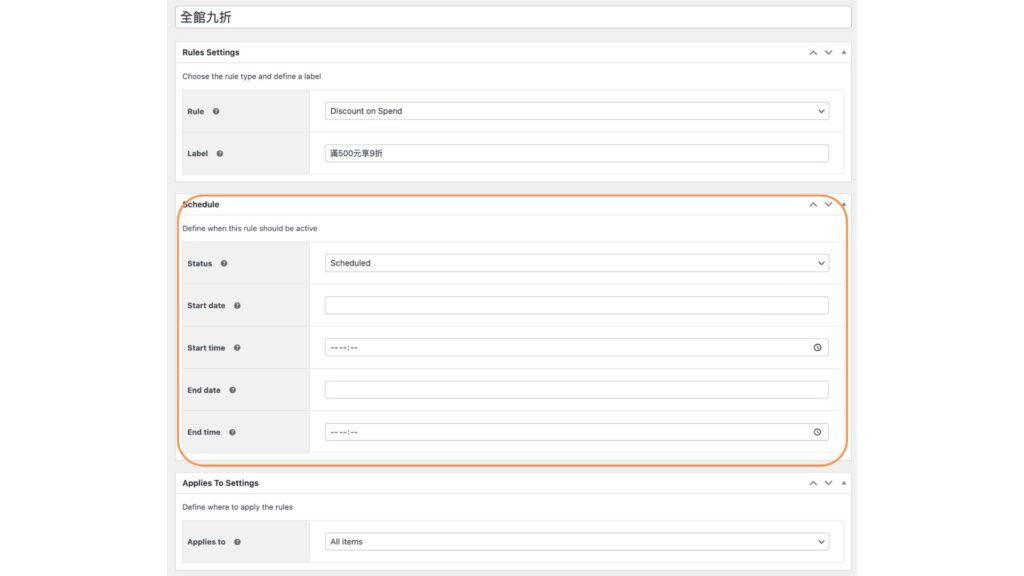Click help icon beside Start date
The image size is (1024, 576).
coord(237,306)
